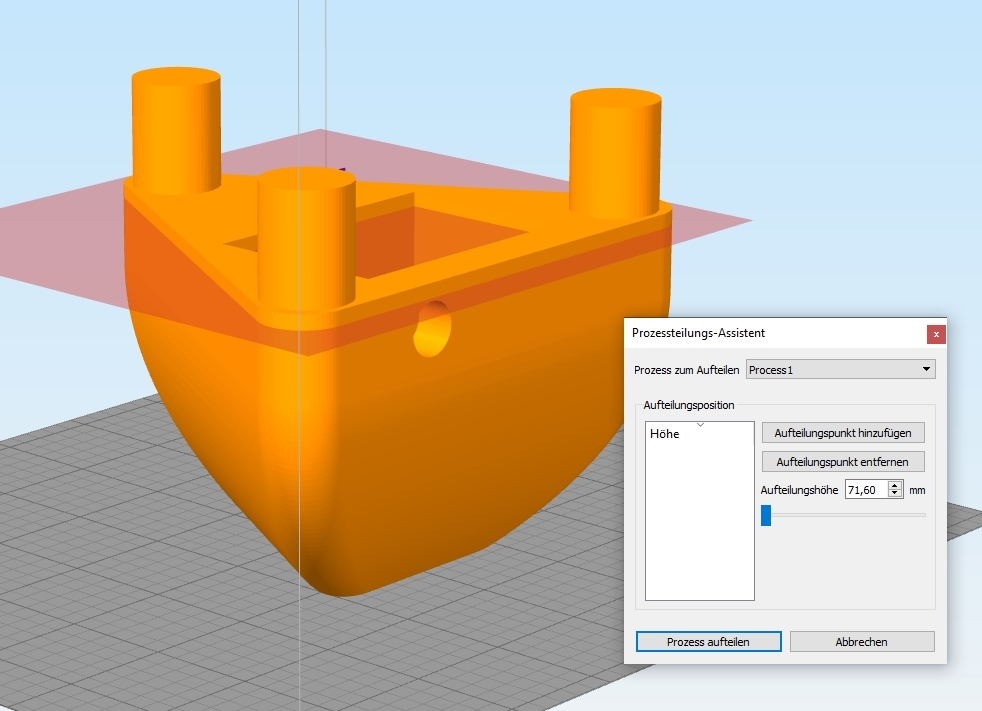The width and height of the screenshot is (982, 711).
Task: Open the 'Prozess zum Aufteilen' Process1 dropdown
Action: coord(840,370)
